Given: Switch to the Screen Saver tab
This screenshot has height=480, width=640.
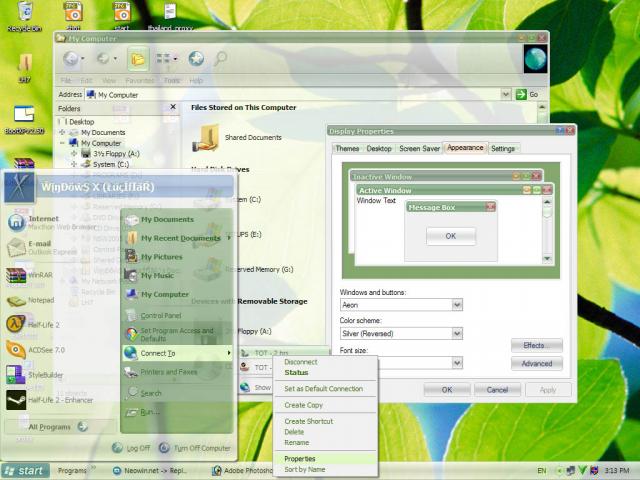Looking at the screenshot, I should (x=419, y=149).
